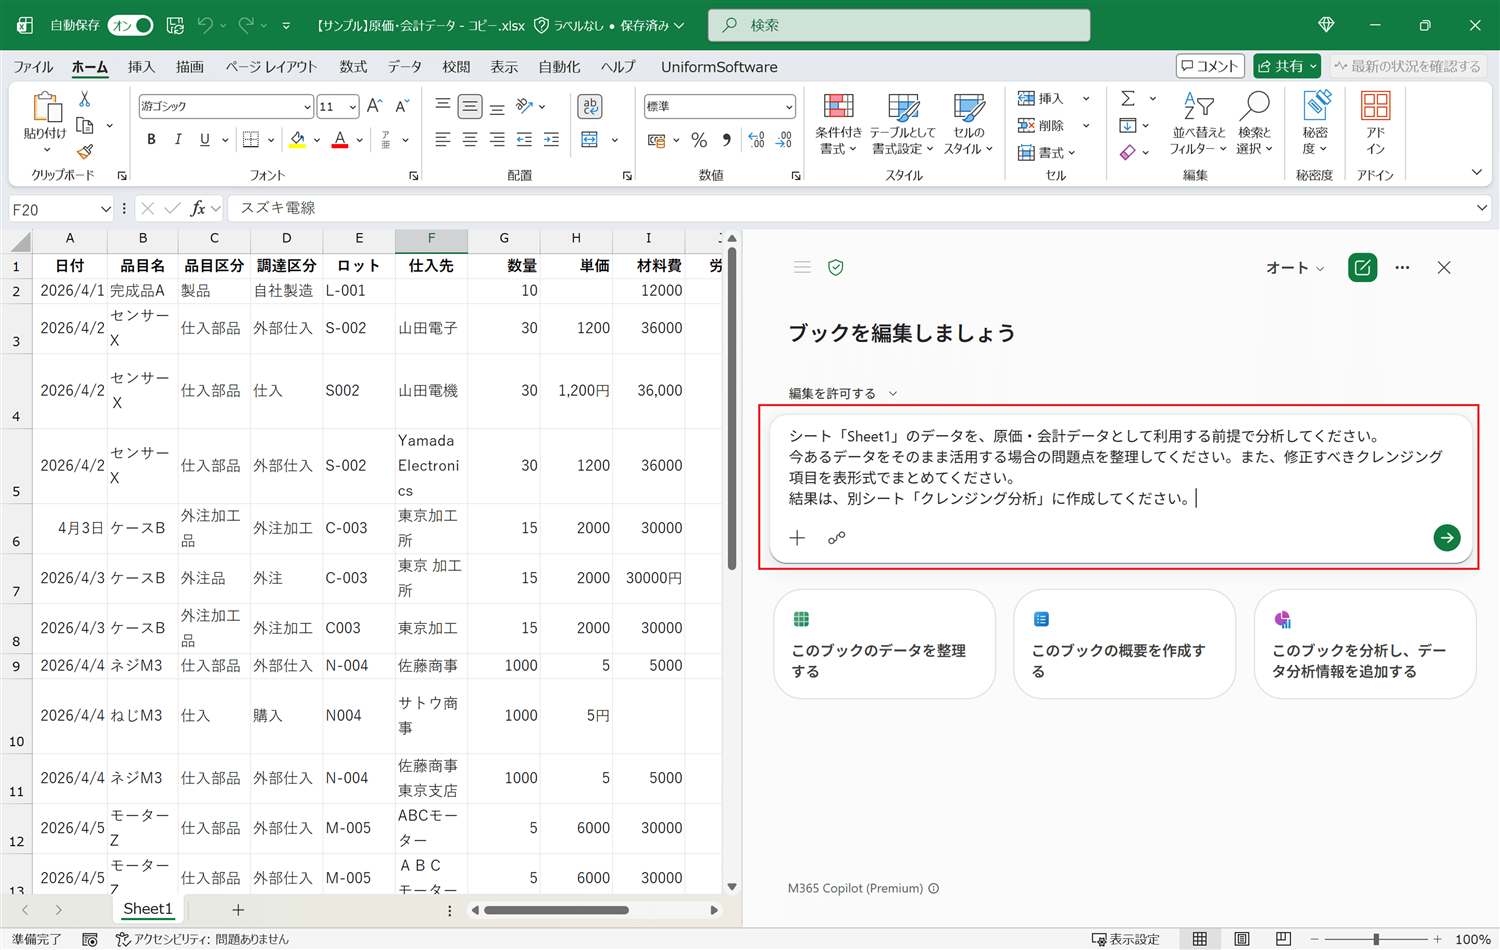Increase decimal places
The image size is (1500, 950).
757,140
